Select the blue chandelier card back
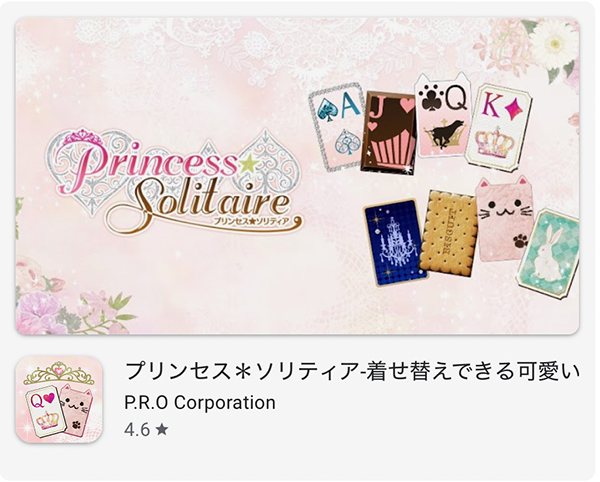The width and height of the screenshot is (600, 482). 395,242
